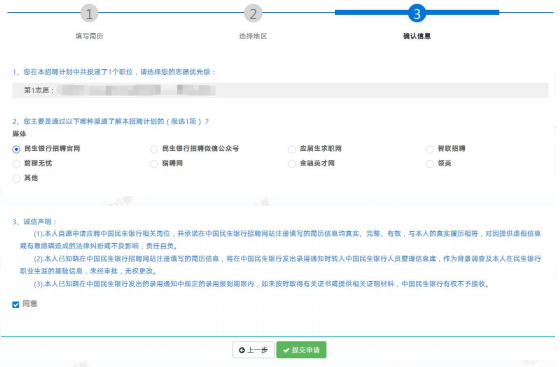Choose 领英 radio option
The width and height of the screenshot is (560, 367).
click(430, 164)
